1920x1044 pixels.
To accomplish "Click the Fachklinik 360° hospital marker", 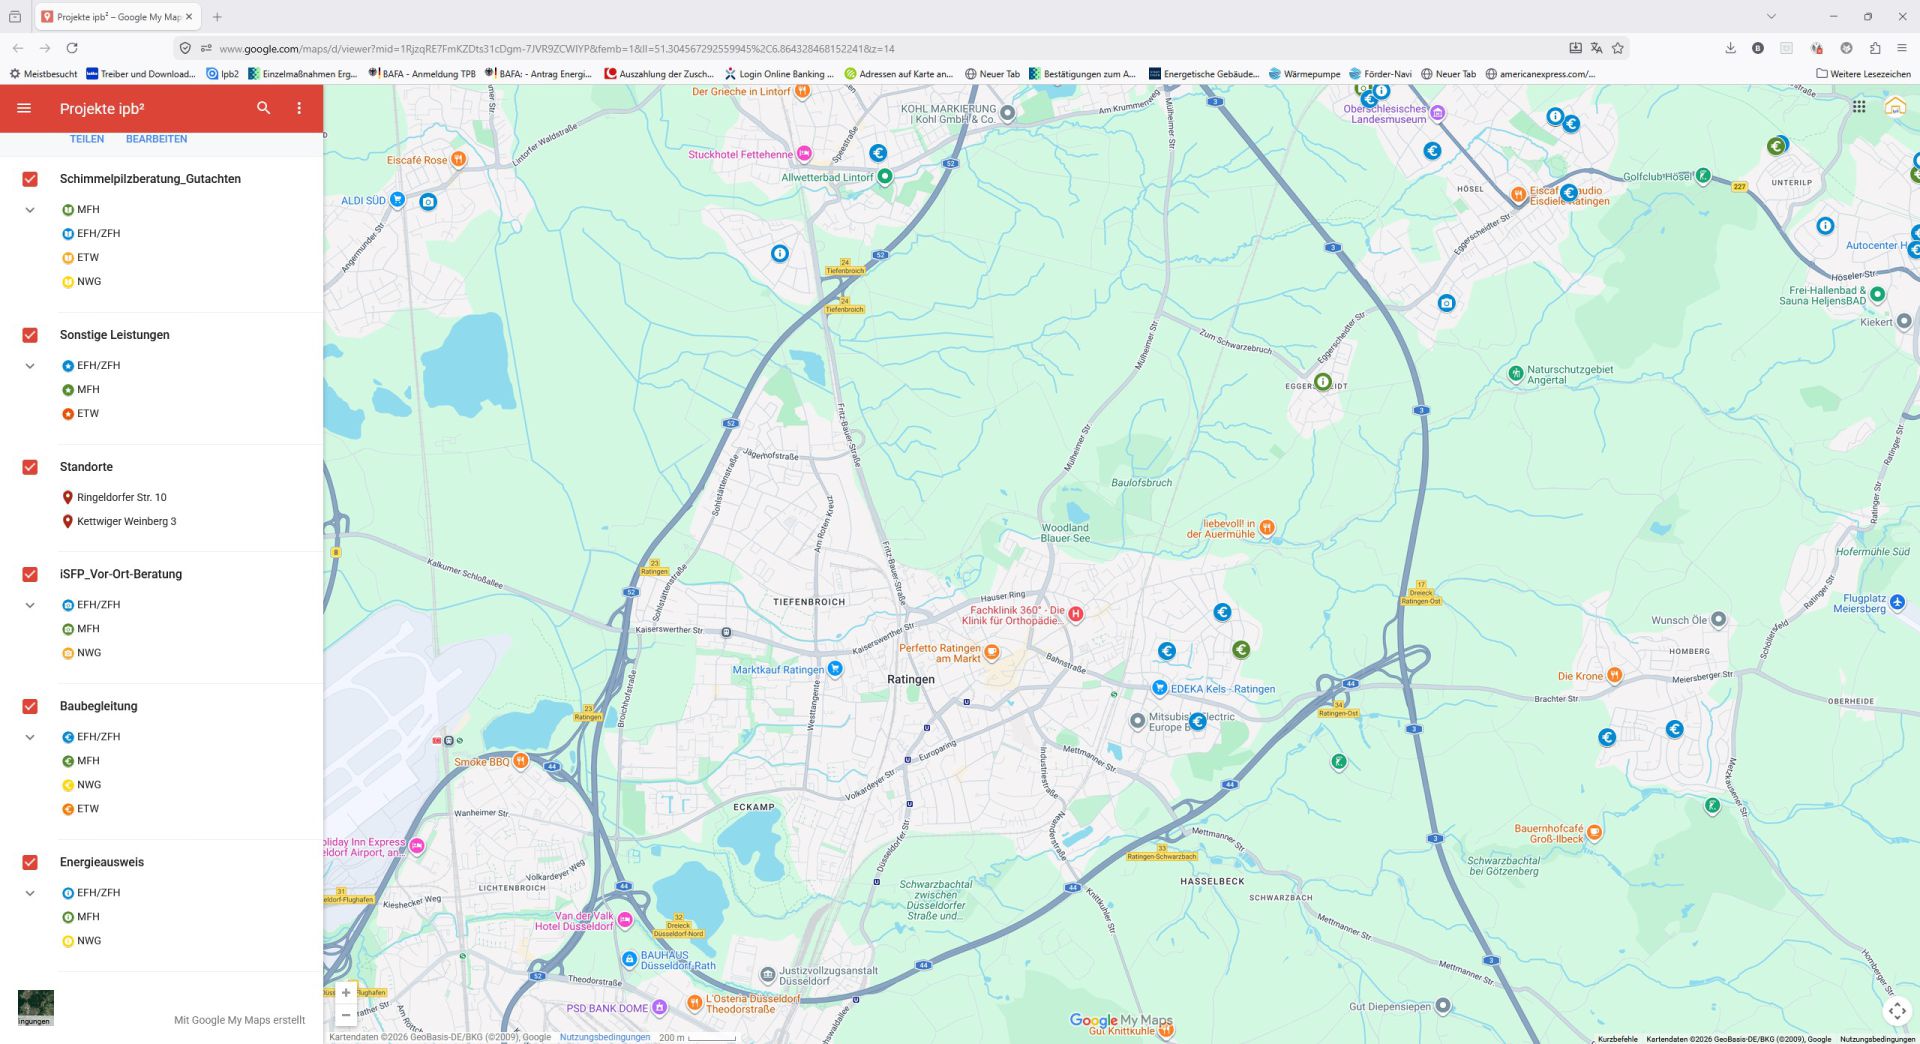I will point(1076,614).
